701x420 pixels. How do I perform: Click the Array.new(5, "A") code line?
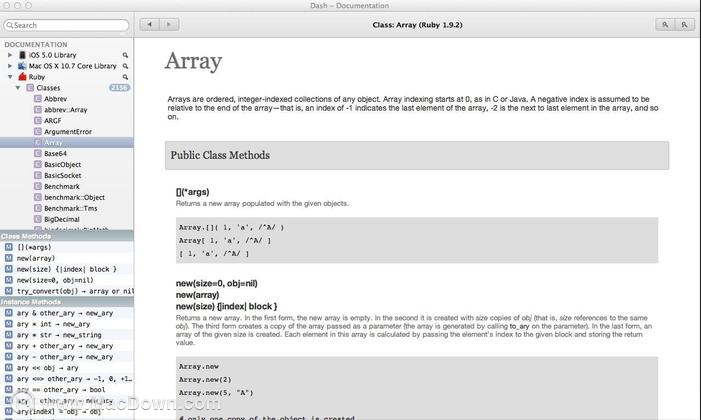[216, 393]
